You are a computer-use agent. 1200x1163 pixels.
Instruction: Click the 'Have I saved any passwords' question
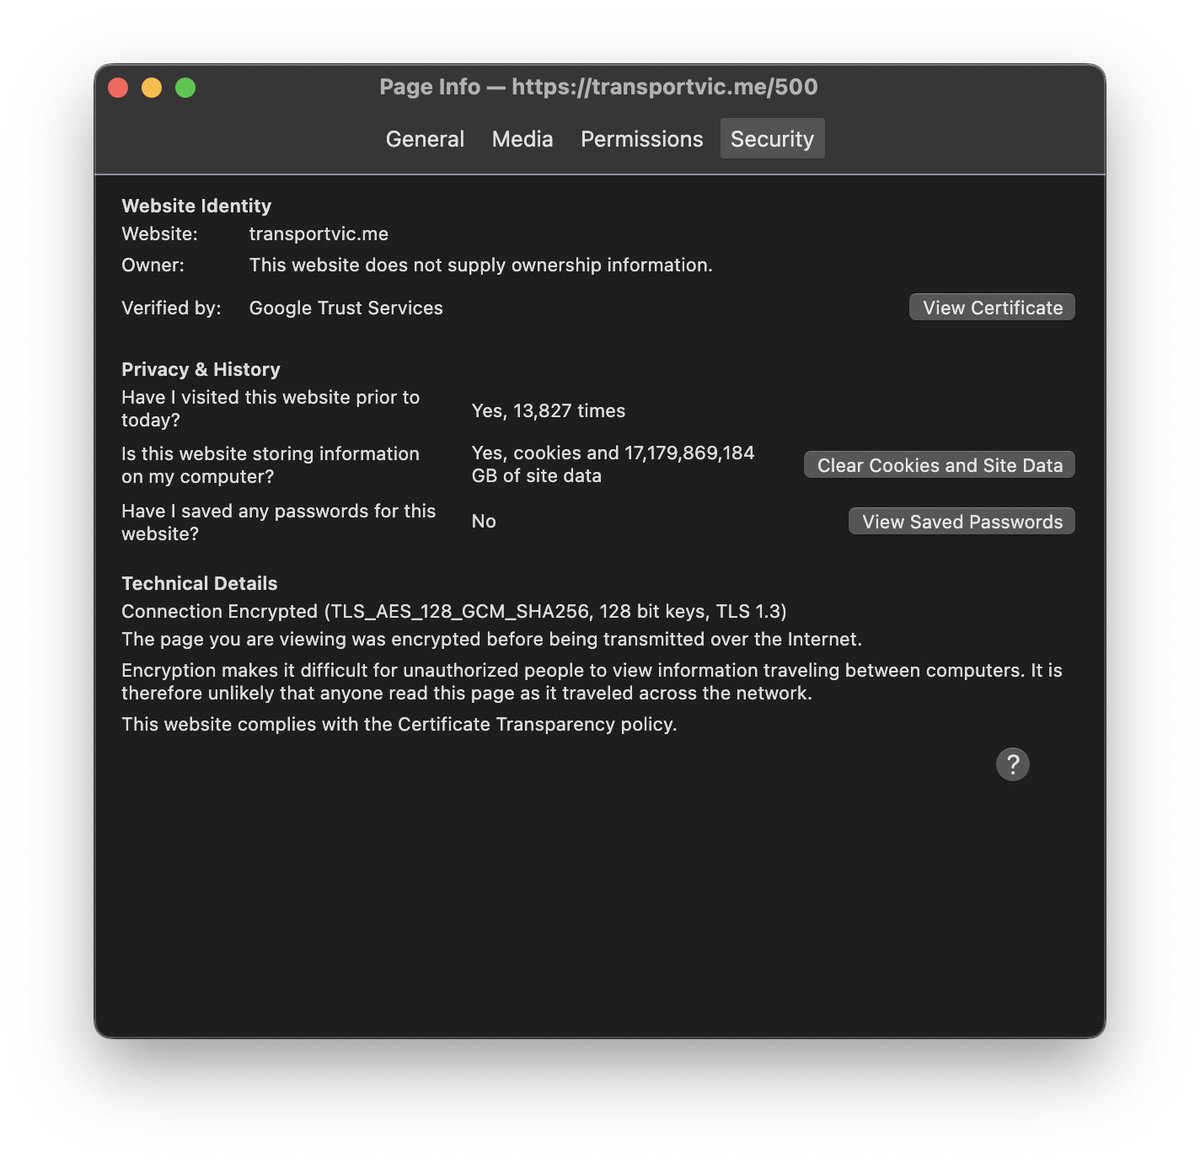tap(279, 522)
